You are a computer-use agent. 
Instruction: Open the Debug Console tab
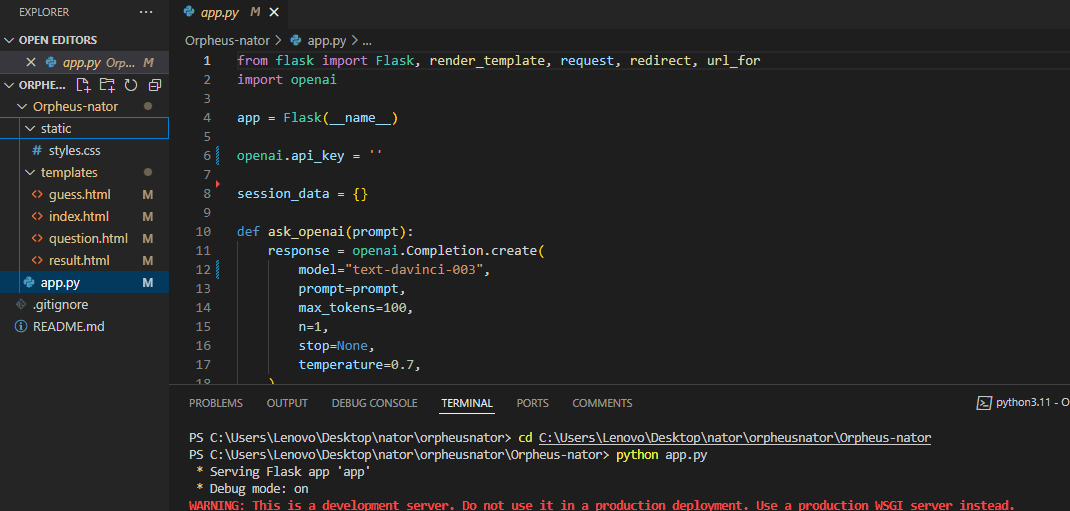374,403
